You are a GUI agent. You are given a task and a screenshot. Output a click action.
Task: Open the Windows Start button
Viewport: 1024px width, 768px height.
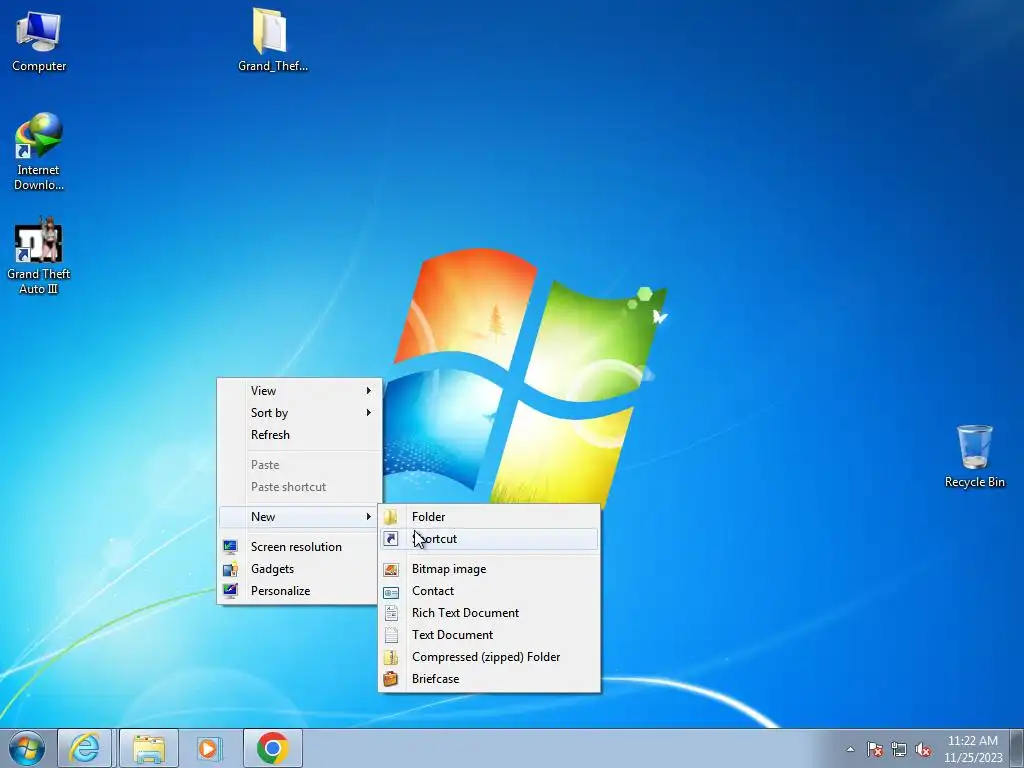tap(26, 748)
